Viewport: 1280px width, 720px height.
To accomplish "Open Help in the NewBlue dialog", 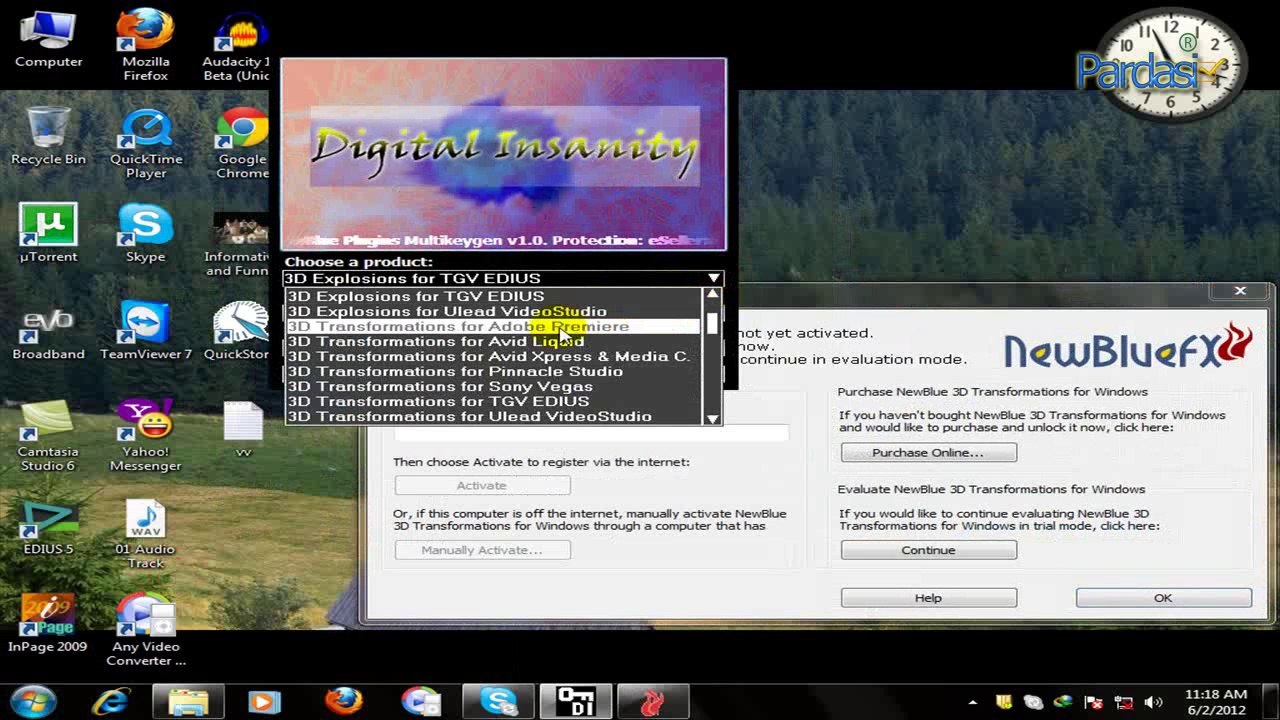I will coord(928,598).
